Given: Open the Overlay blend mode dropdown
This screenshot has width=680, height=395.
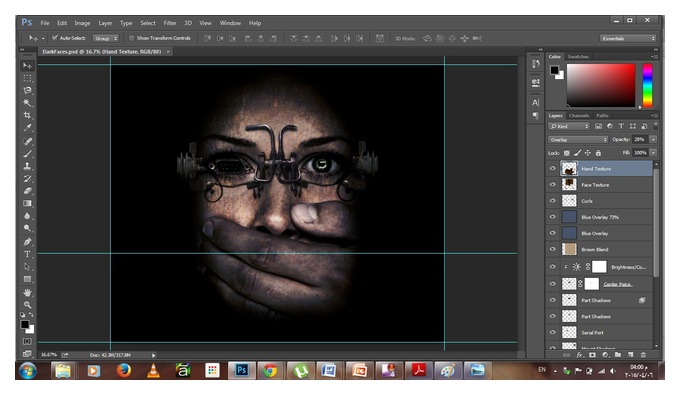Looking at the screenshot, I should 578,140.
